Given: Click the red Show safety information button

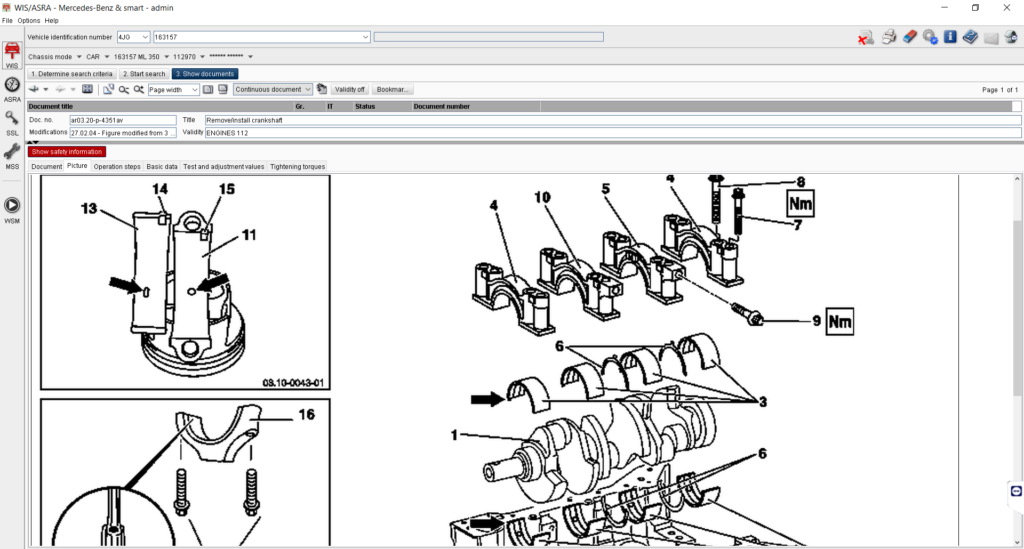Looking at the screenshot, I should [67, 151].
